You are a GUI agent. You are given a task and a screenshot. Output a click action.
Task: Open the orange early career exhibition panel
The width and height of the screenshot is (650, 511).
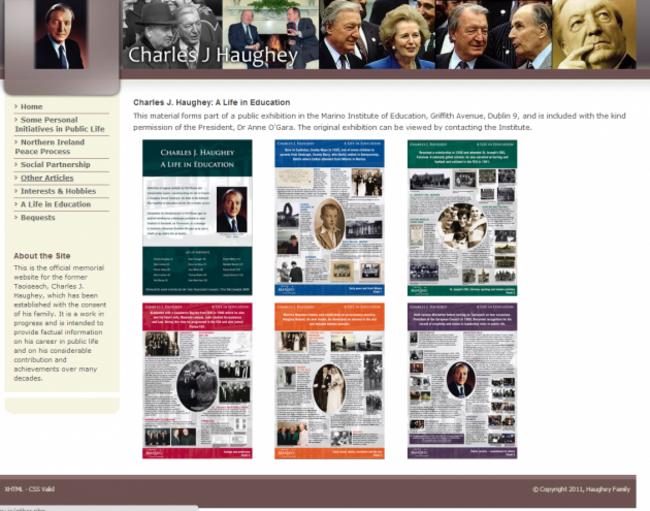(329, 381)
